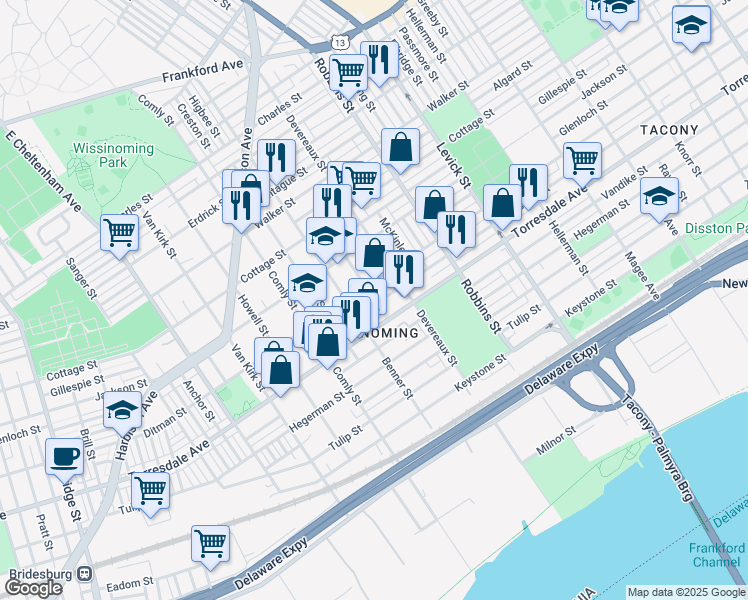The width and height of the screenshot is (748, 600).
Task: Select the shopping cart marker below Route 13
Action: point(348,72)
